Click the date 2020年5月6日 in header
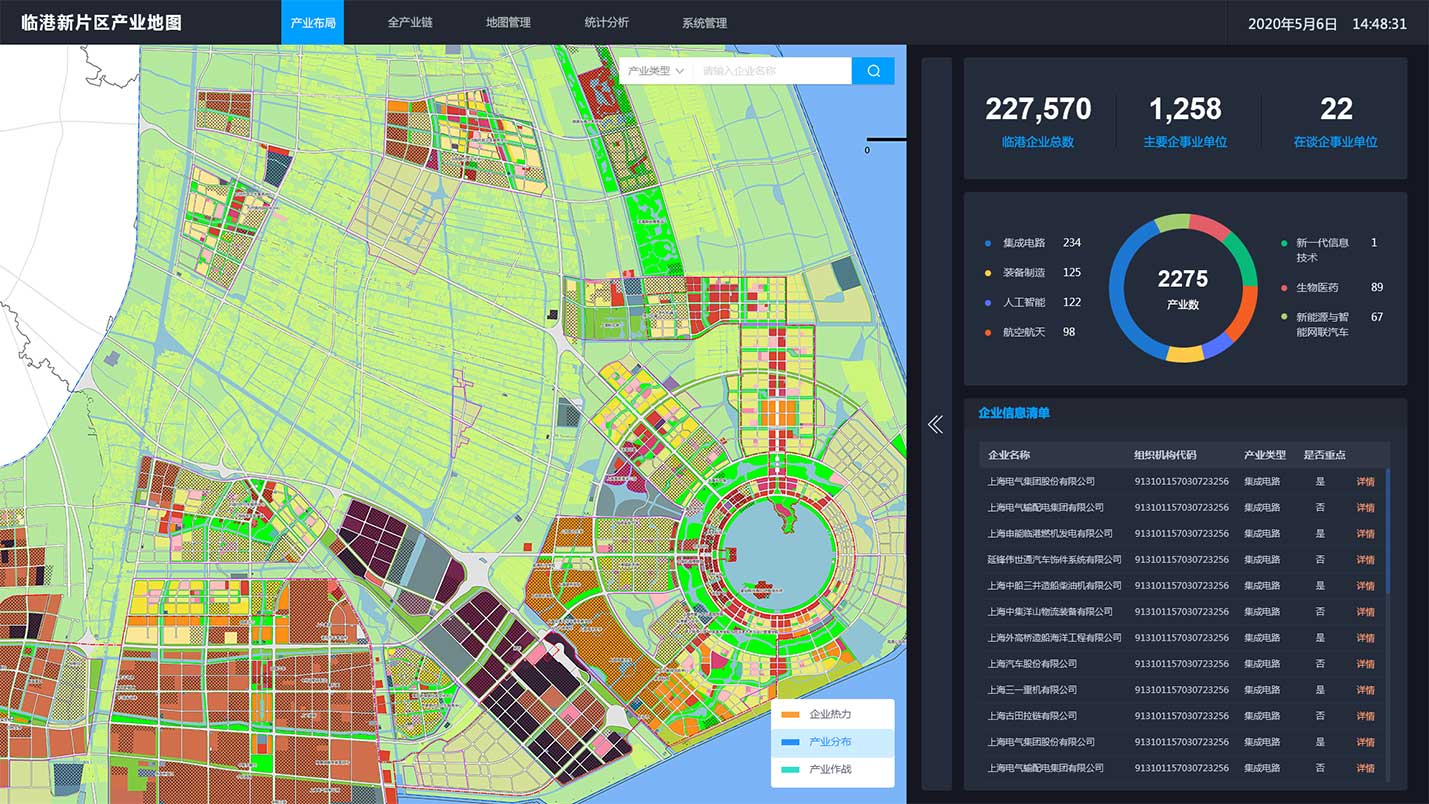This screenshot has width=1429, height=804. pyautogui.click(x=1292, y=23)
